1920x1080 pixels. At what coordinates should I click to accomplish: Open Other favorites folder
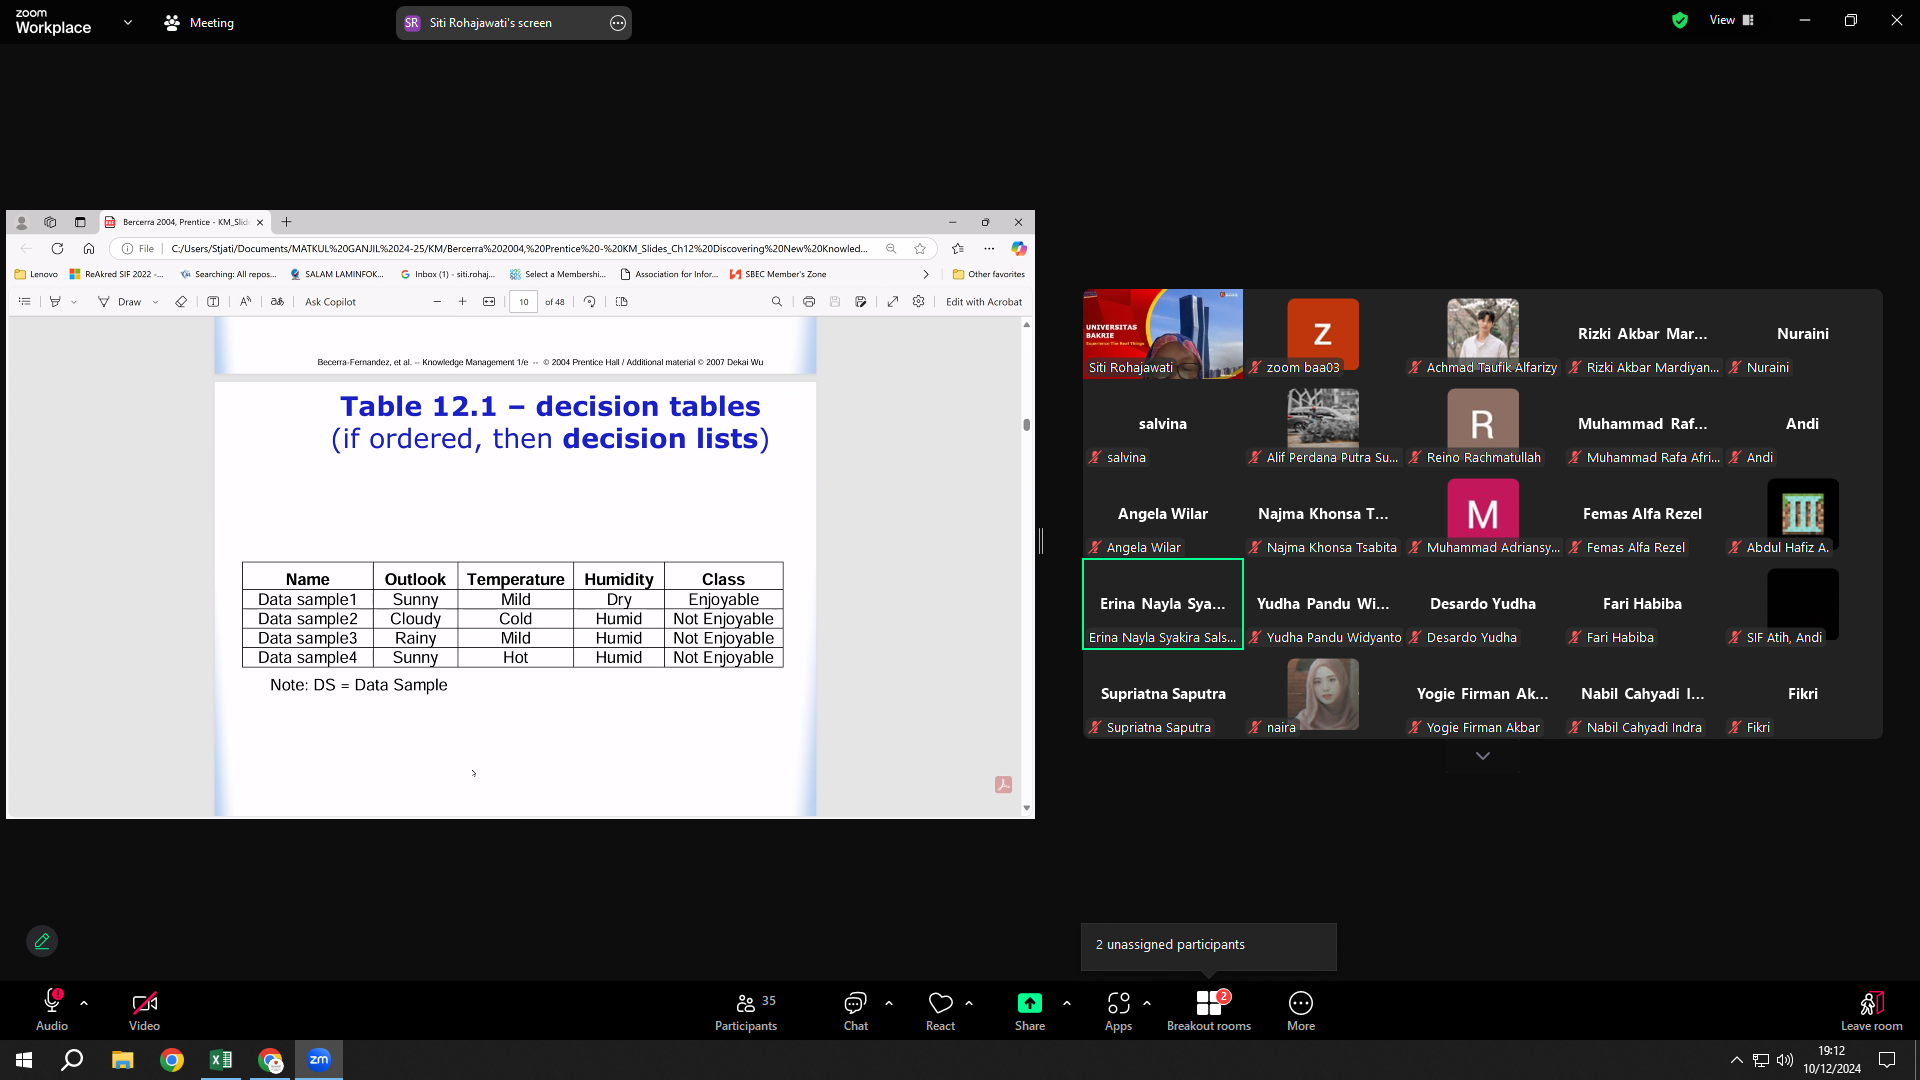989,274
